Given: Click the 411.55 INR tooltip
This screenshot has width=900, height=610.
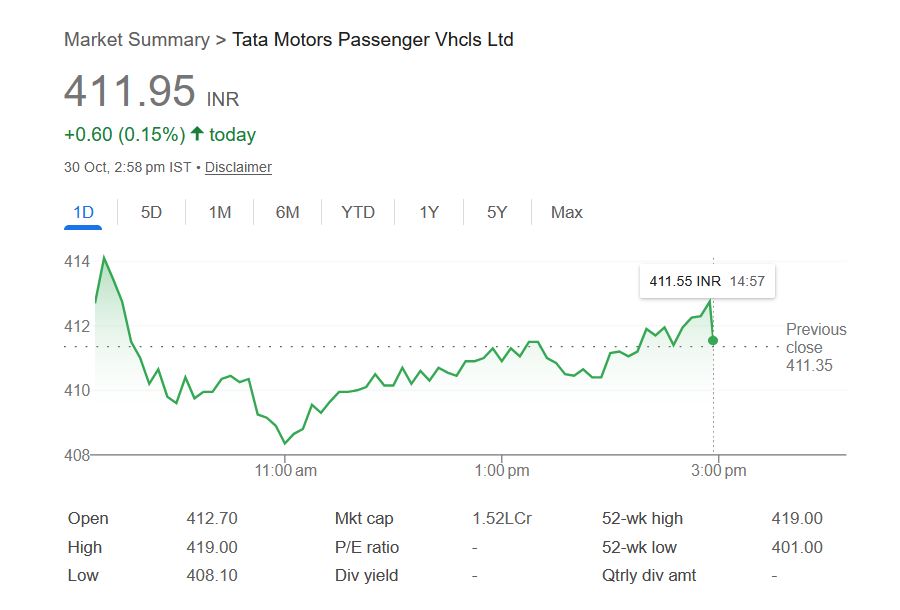Looking at the screenshot, I should tap(706, 281).
